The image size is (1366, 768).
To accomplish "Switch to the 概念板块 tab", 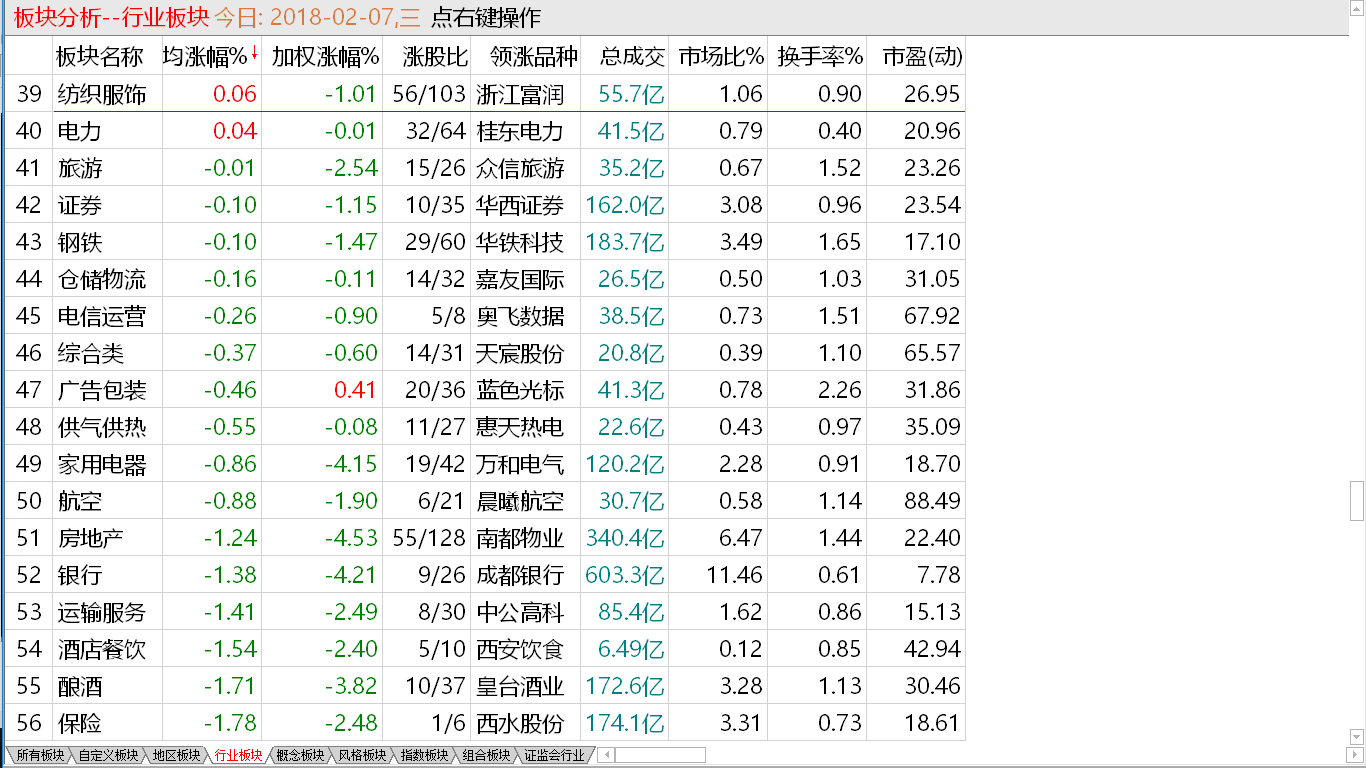I will (x=300, y=755).
